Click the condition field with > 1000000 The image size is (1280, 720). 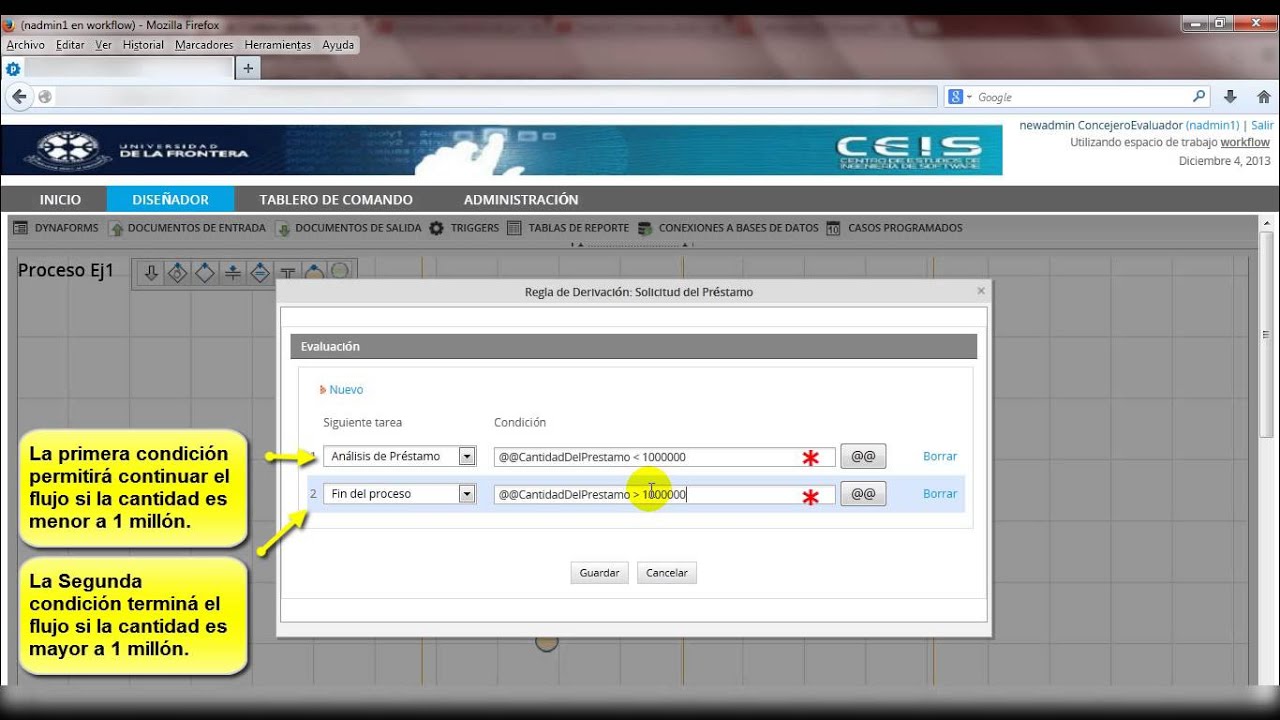(664, 494)
